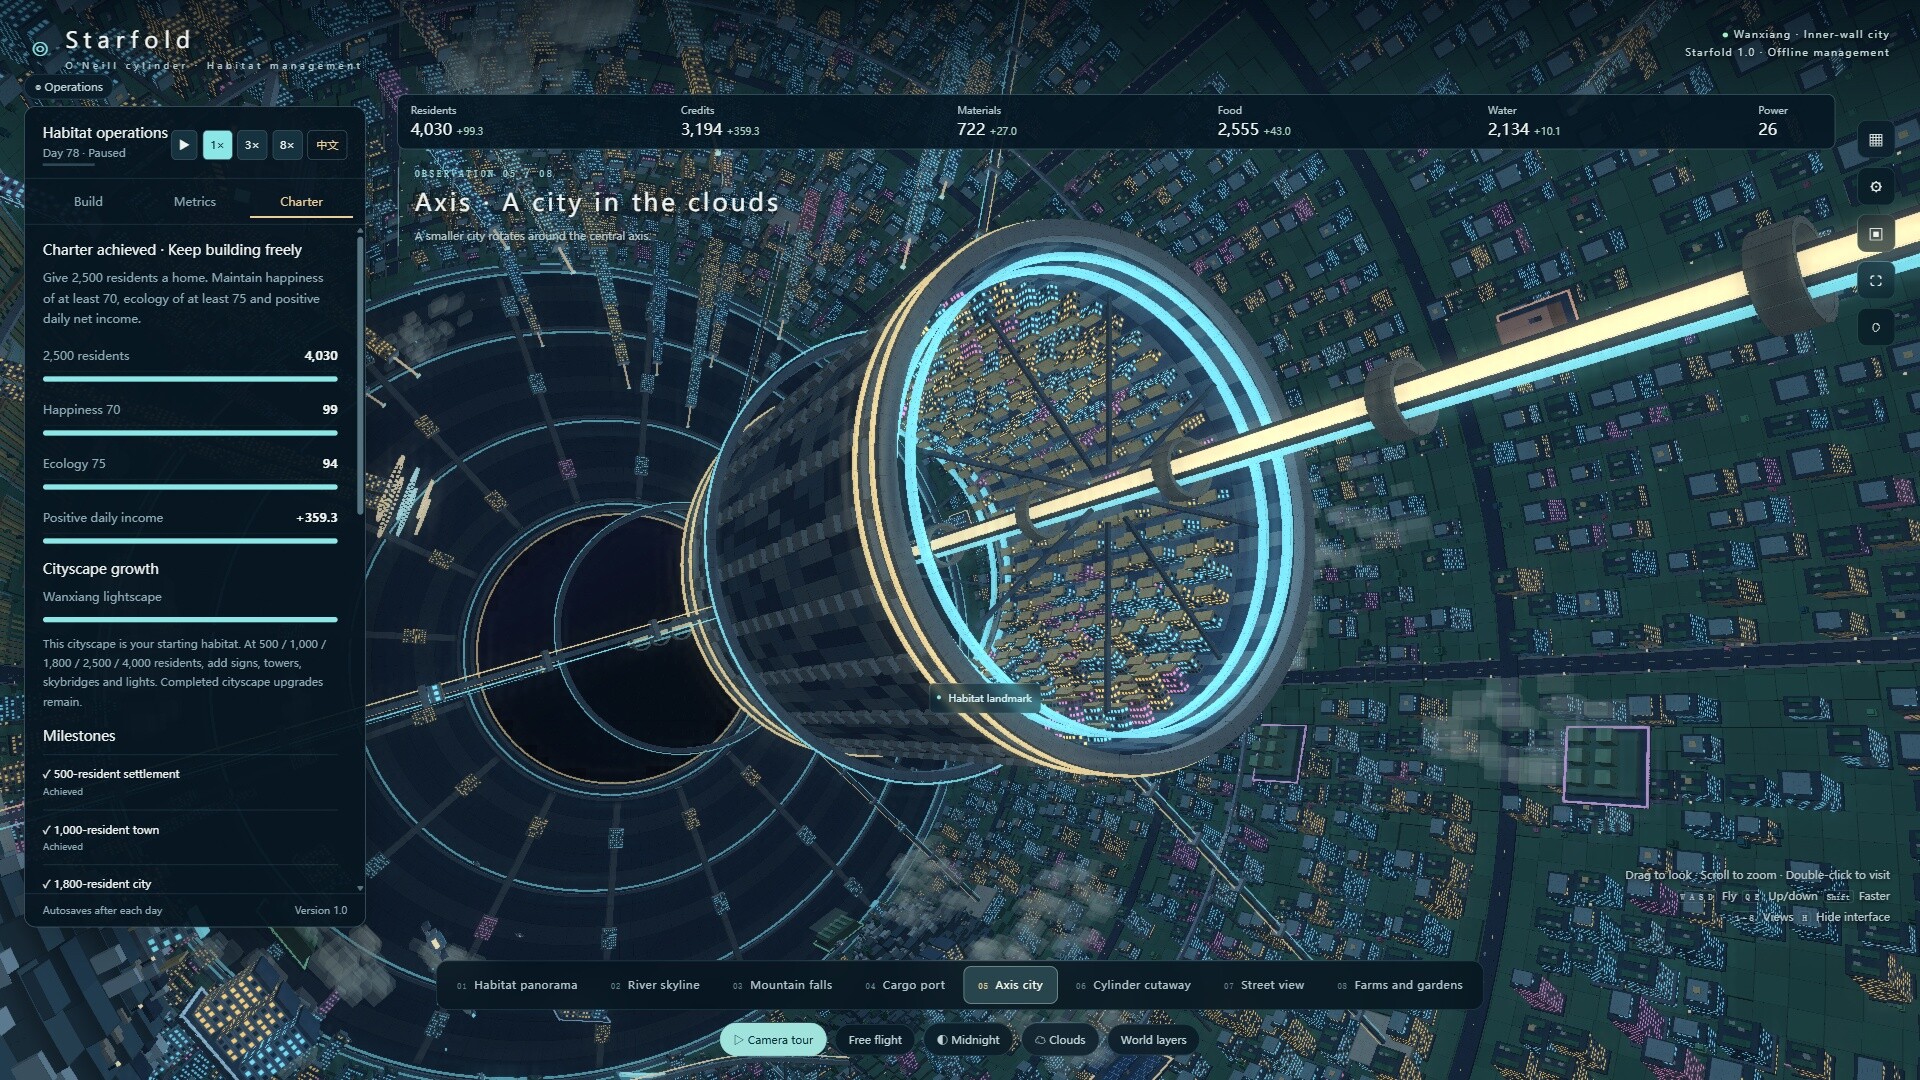Toggle Clouds visibility

click(1060, 1040)
